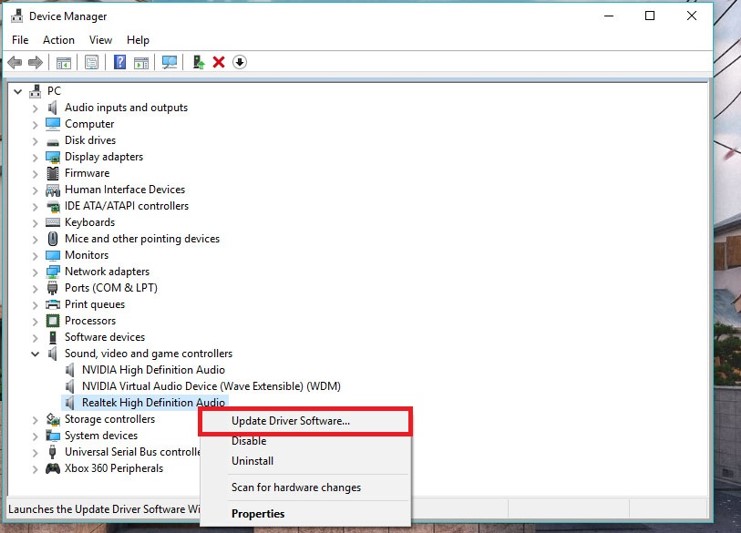This screenshot has width=741, height=533.
Task: Expand the Network adapters category
Action: (35, 272)
